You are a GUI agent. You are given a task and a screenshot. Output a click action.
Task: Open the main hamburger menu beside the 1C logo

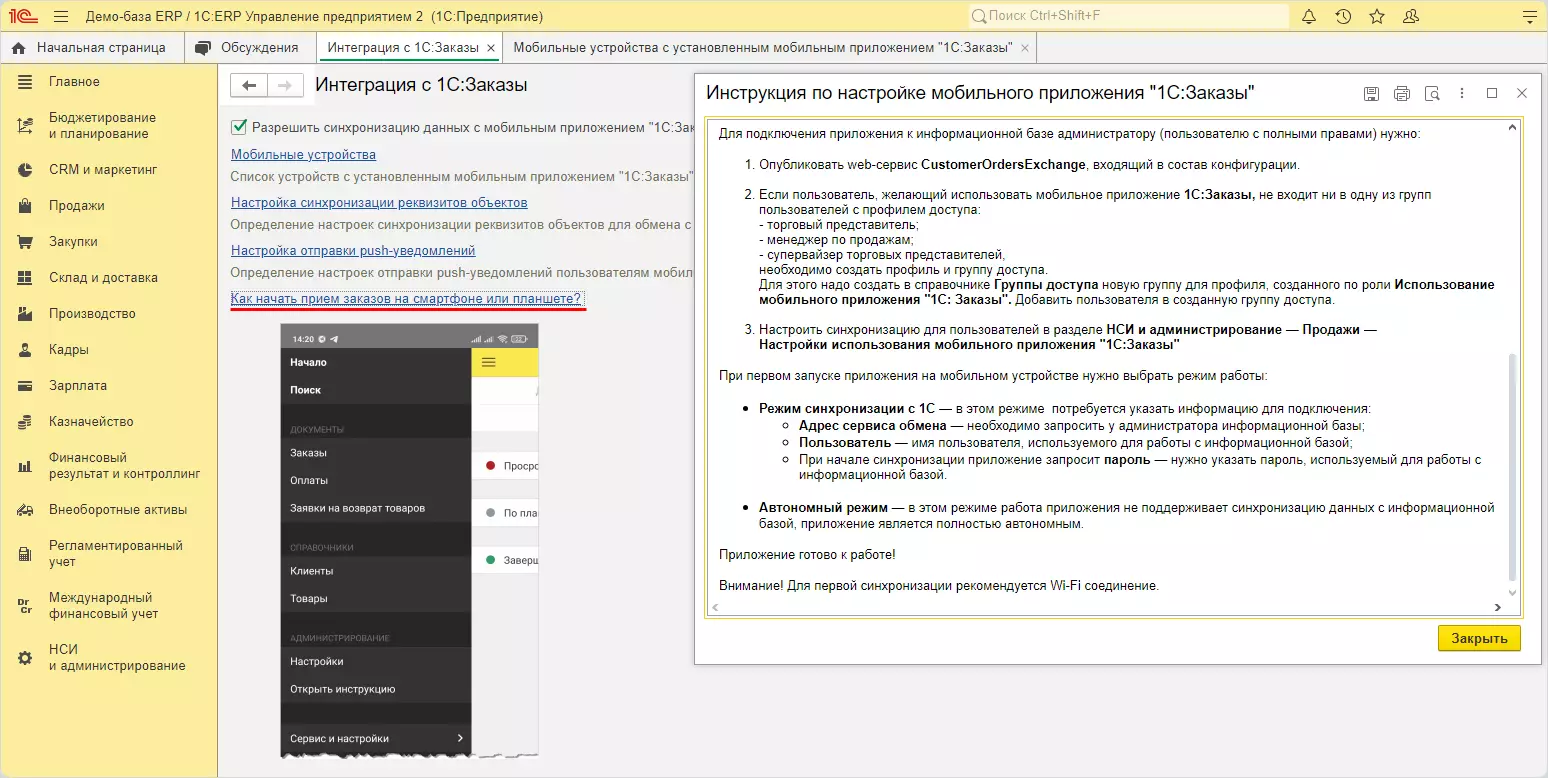(60, 17)
